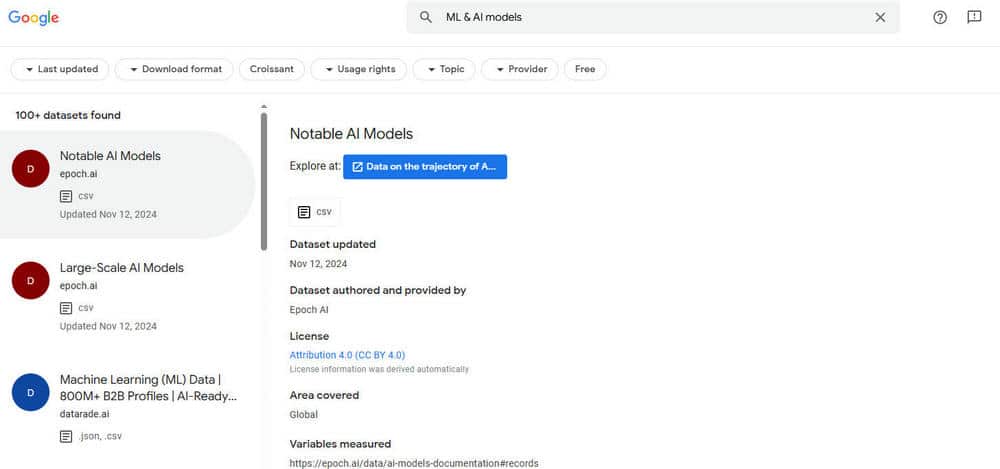Screen dimensions: 1000x469
Task: Click the 100+ datasets found text
Action: tap(68, 115)
